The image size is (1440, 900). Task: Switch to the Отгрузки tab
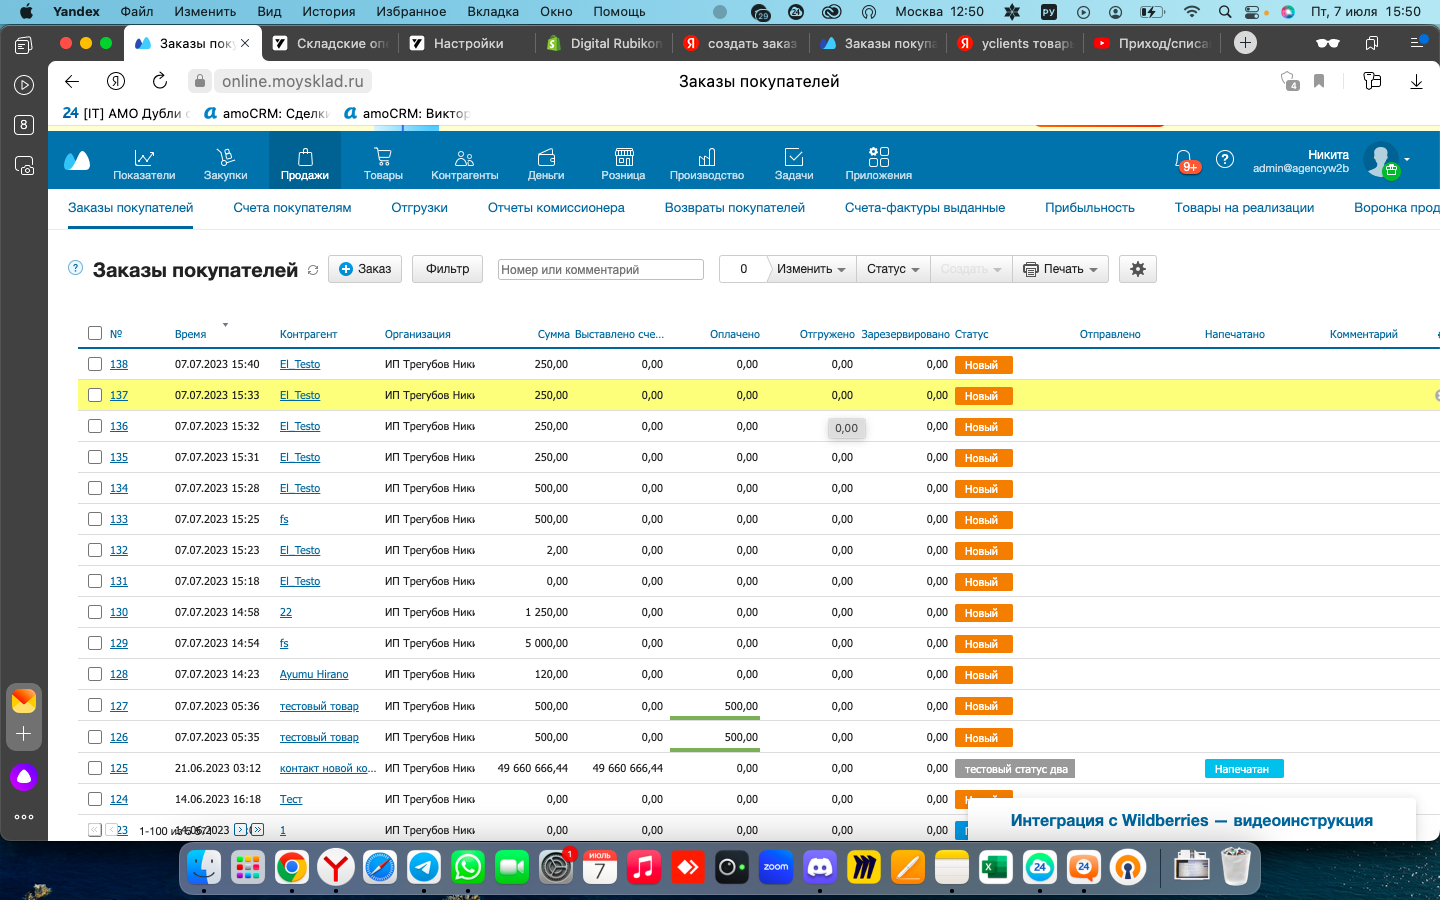pos(420,208)
